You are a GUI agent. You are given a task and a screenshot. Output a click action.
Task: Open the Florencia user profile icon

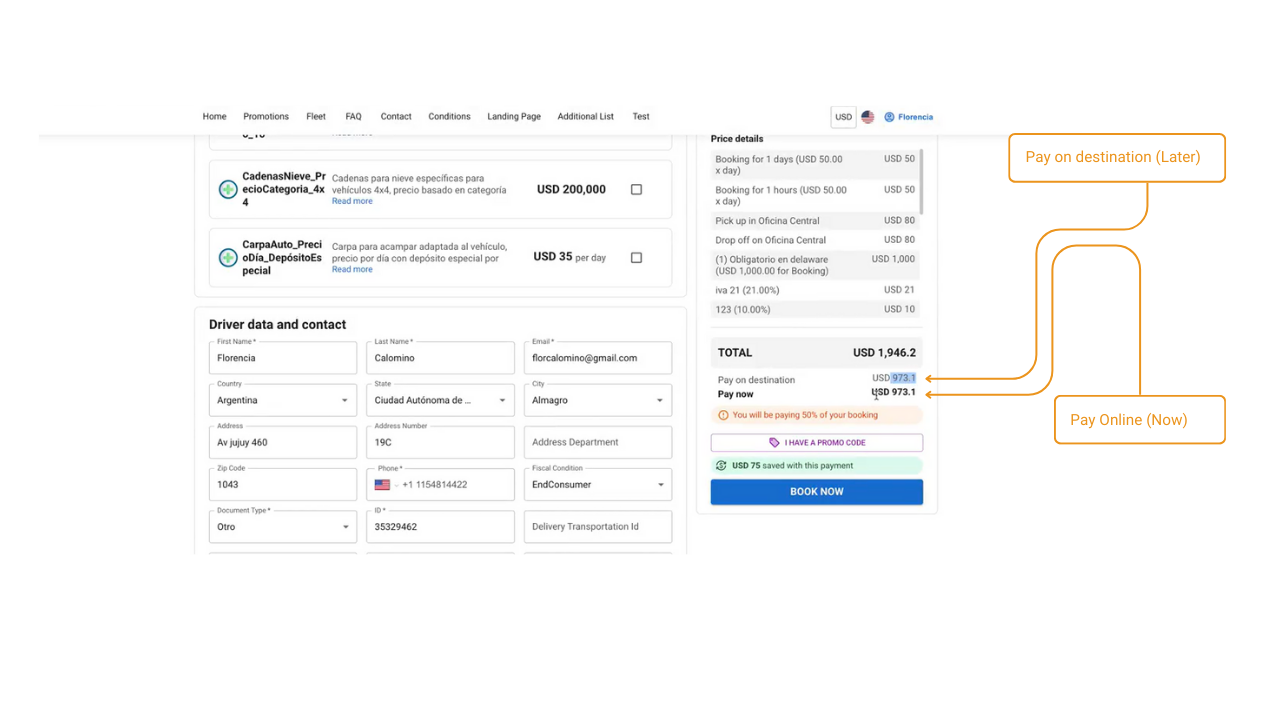pos(889,117)
